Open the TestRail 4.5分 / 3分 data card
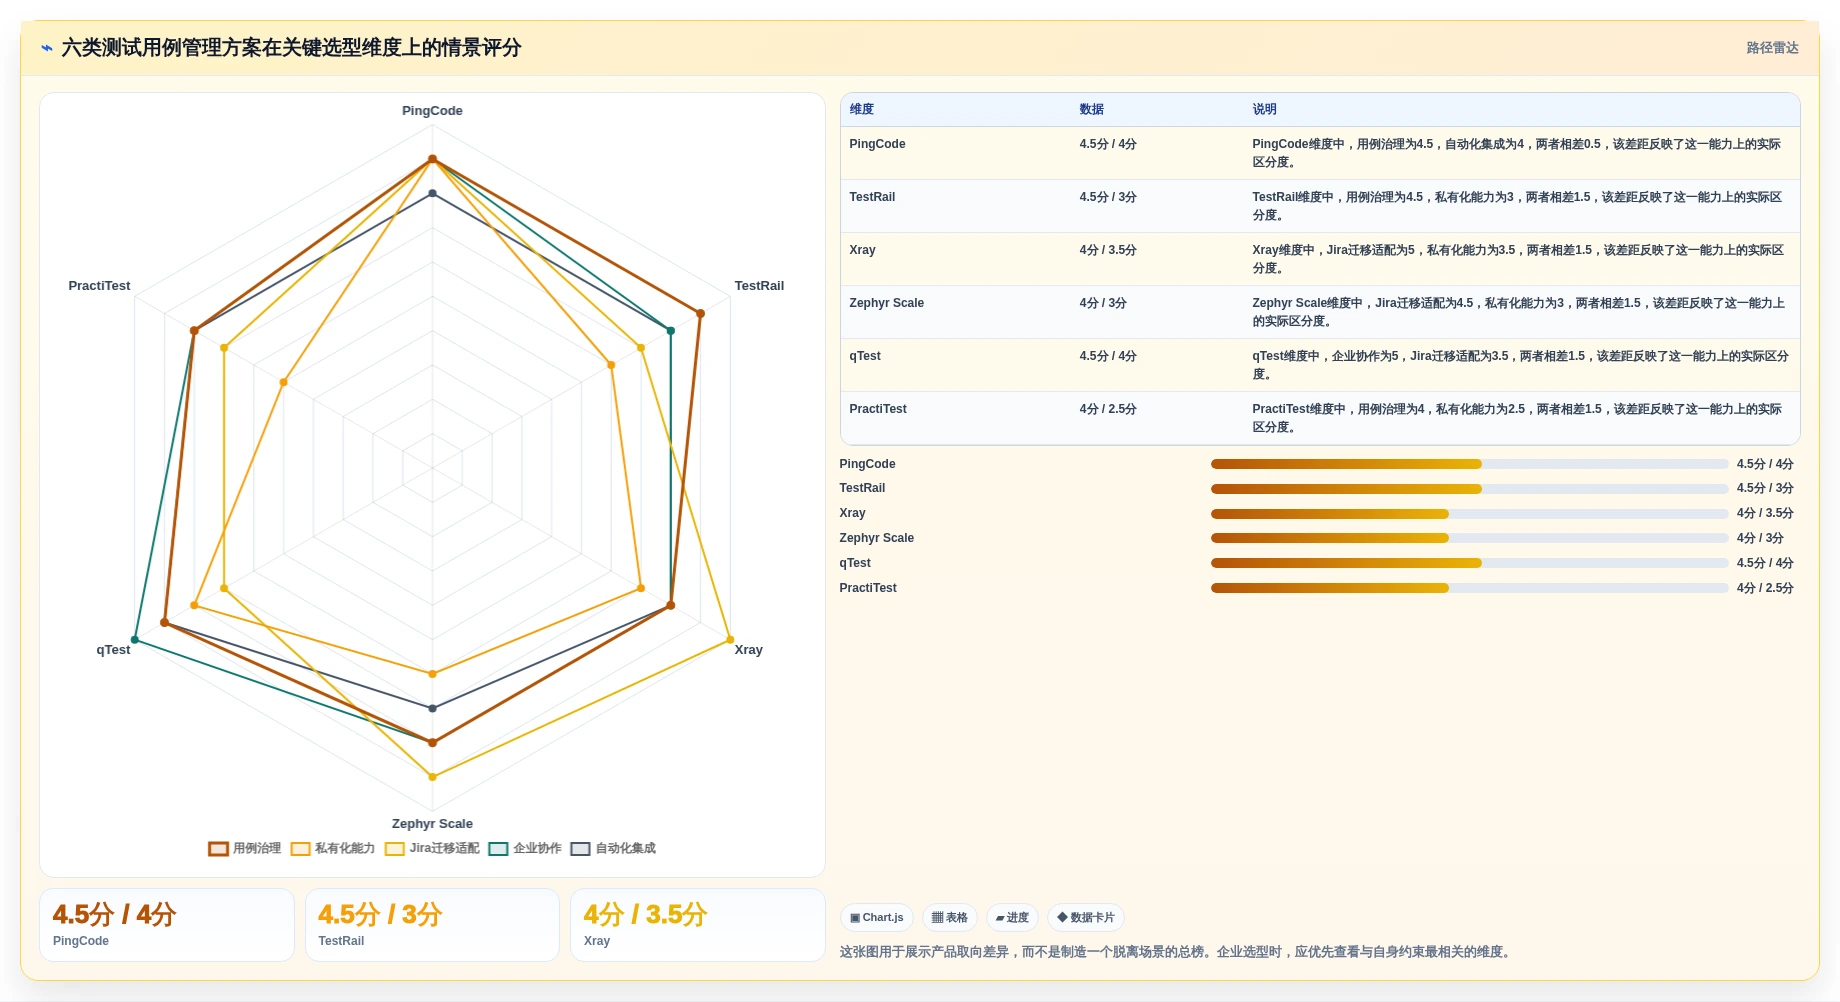This screenshot has width=1840, height=1002. coord(432,925)
